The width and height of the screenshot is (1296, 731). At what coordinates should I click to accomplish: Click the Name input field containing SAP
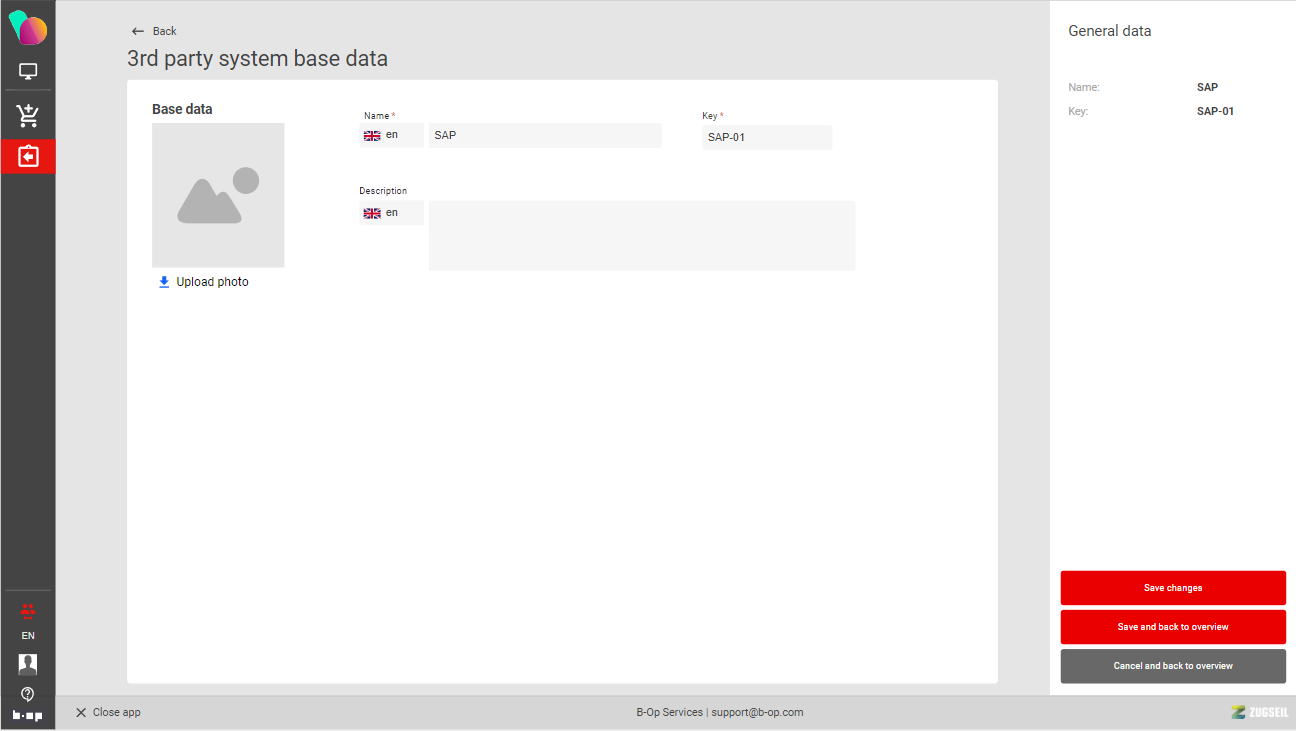(545, 135)
